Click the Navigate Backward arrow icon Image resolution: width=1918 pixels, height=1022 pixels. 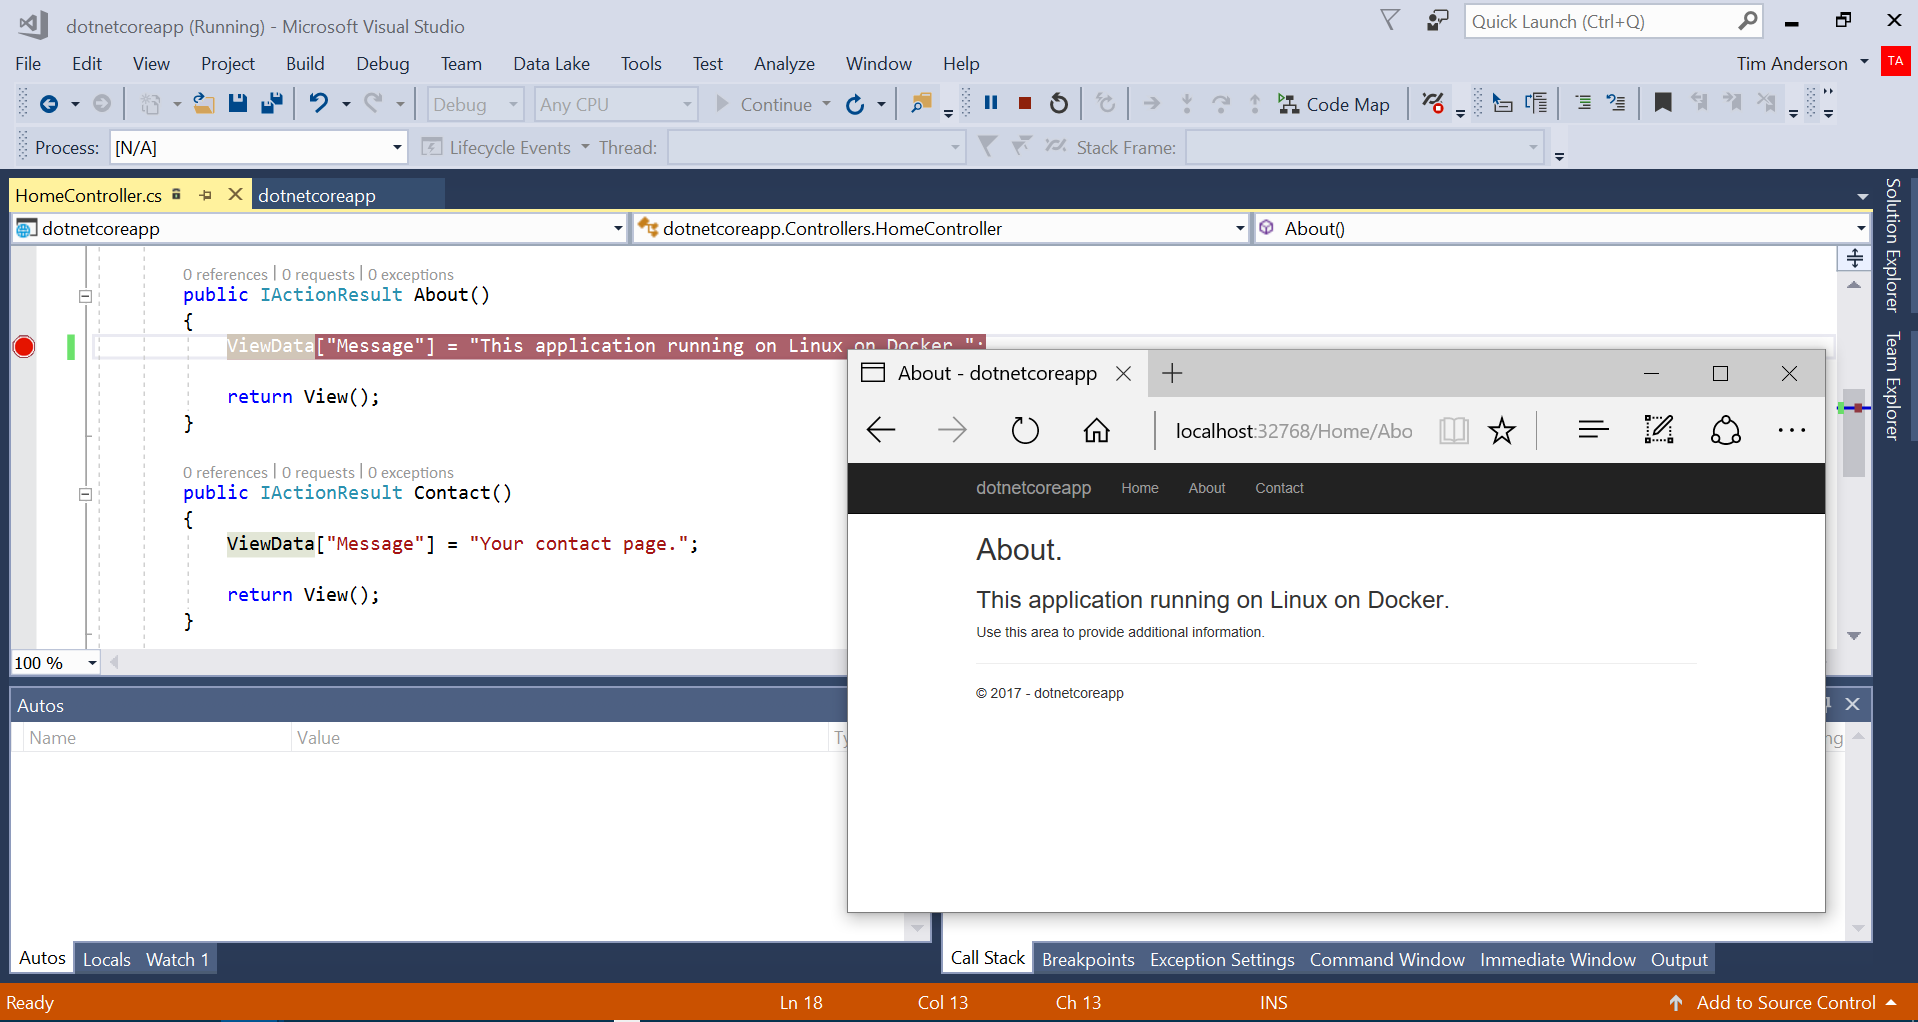click(48, 104)
